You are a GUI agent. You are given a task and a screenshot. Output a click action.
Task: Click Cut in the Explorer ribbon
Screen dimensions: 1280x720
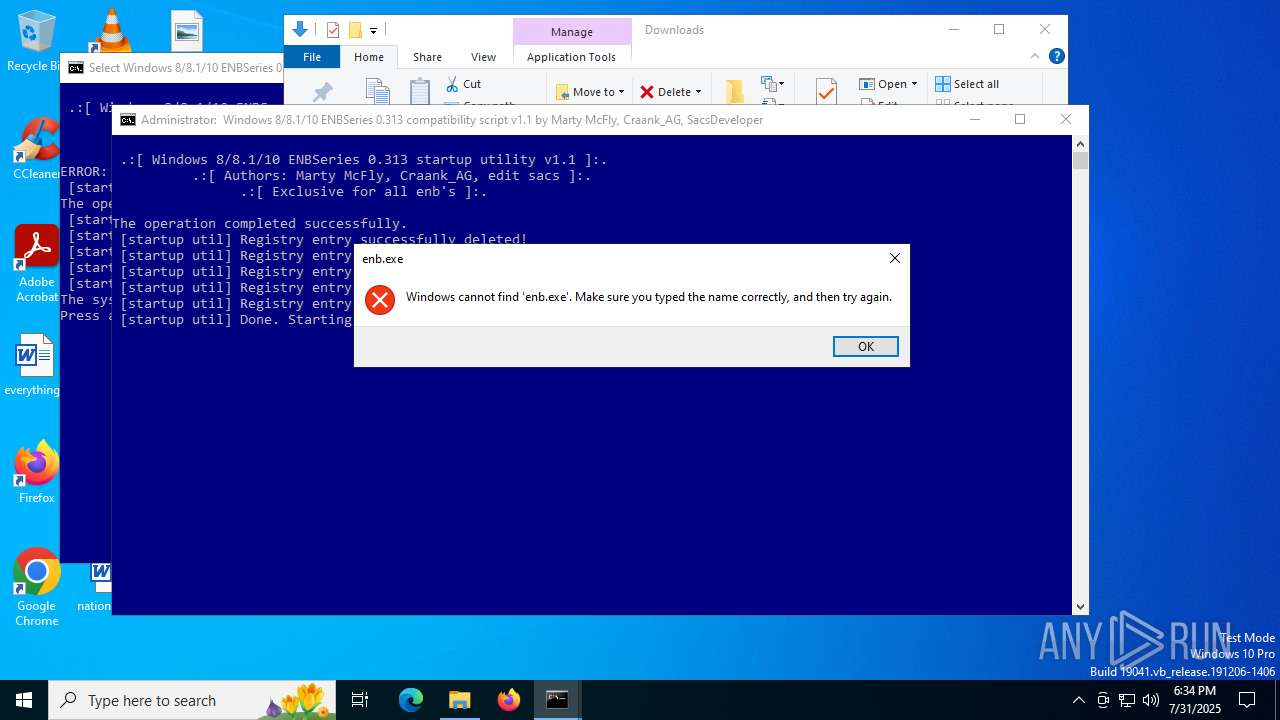click(x=463, y=84)
